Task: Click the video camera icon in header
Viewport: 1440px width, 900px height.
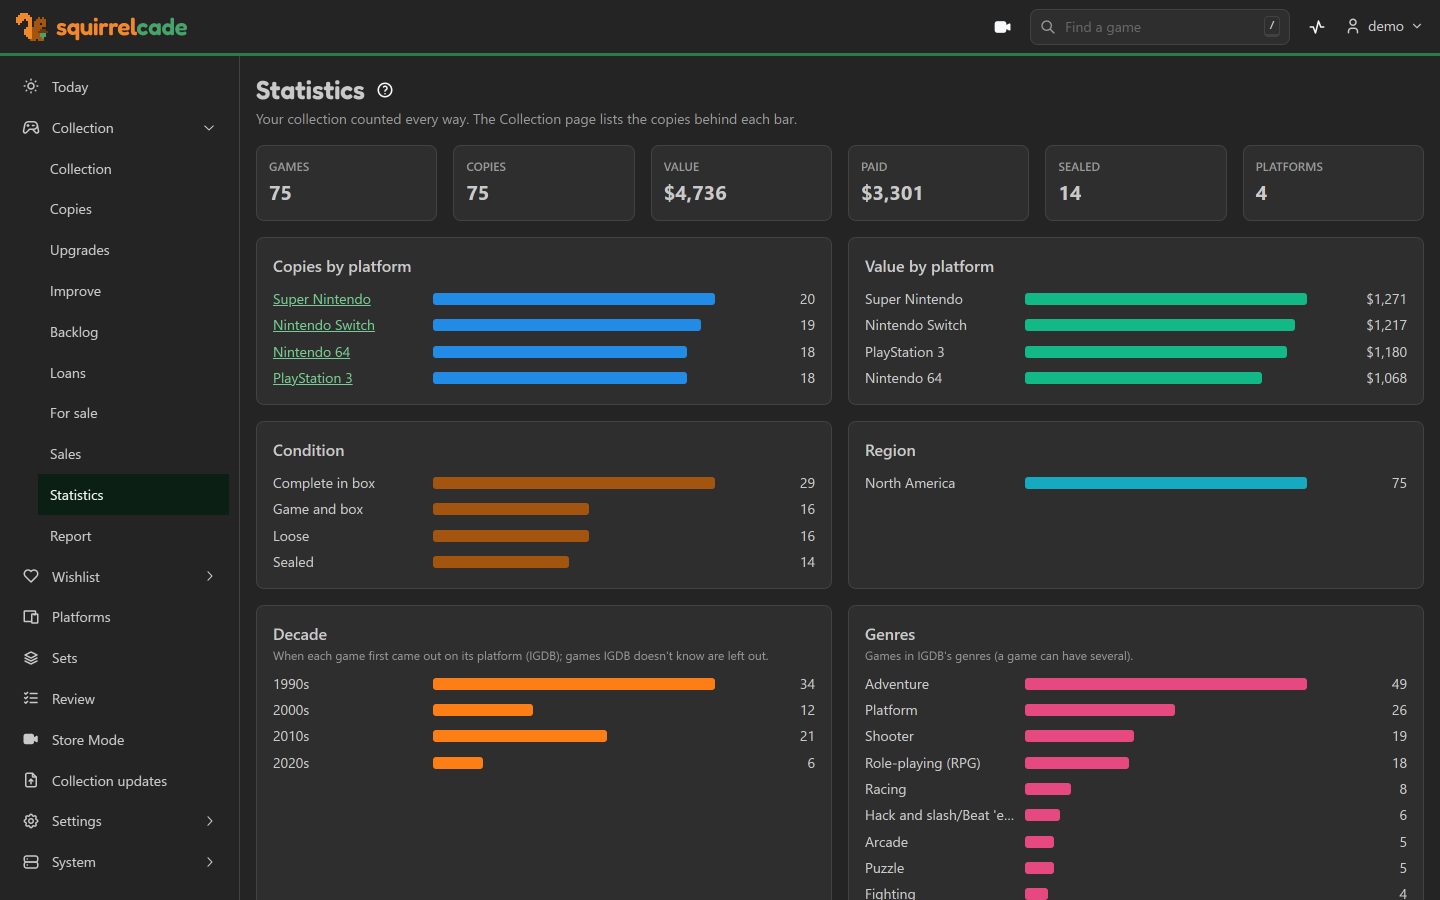Action: point(1002,27)
